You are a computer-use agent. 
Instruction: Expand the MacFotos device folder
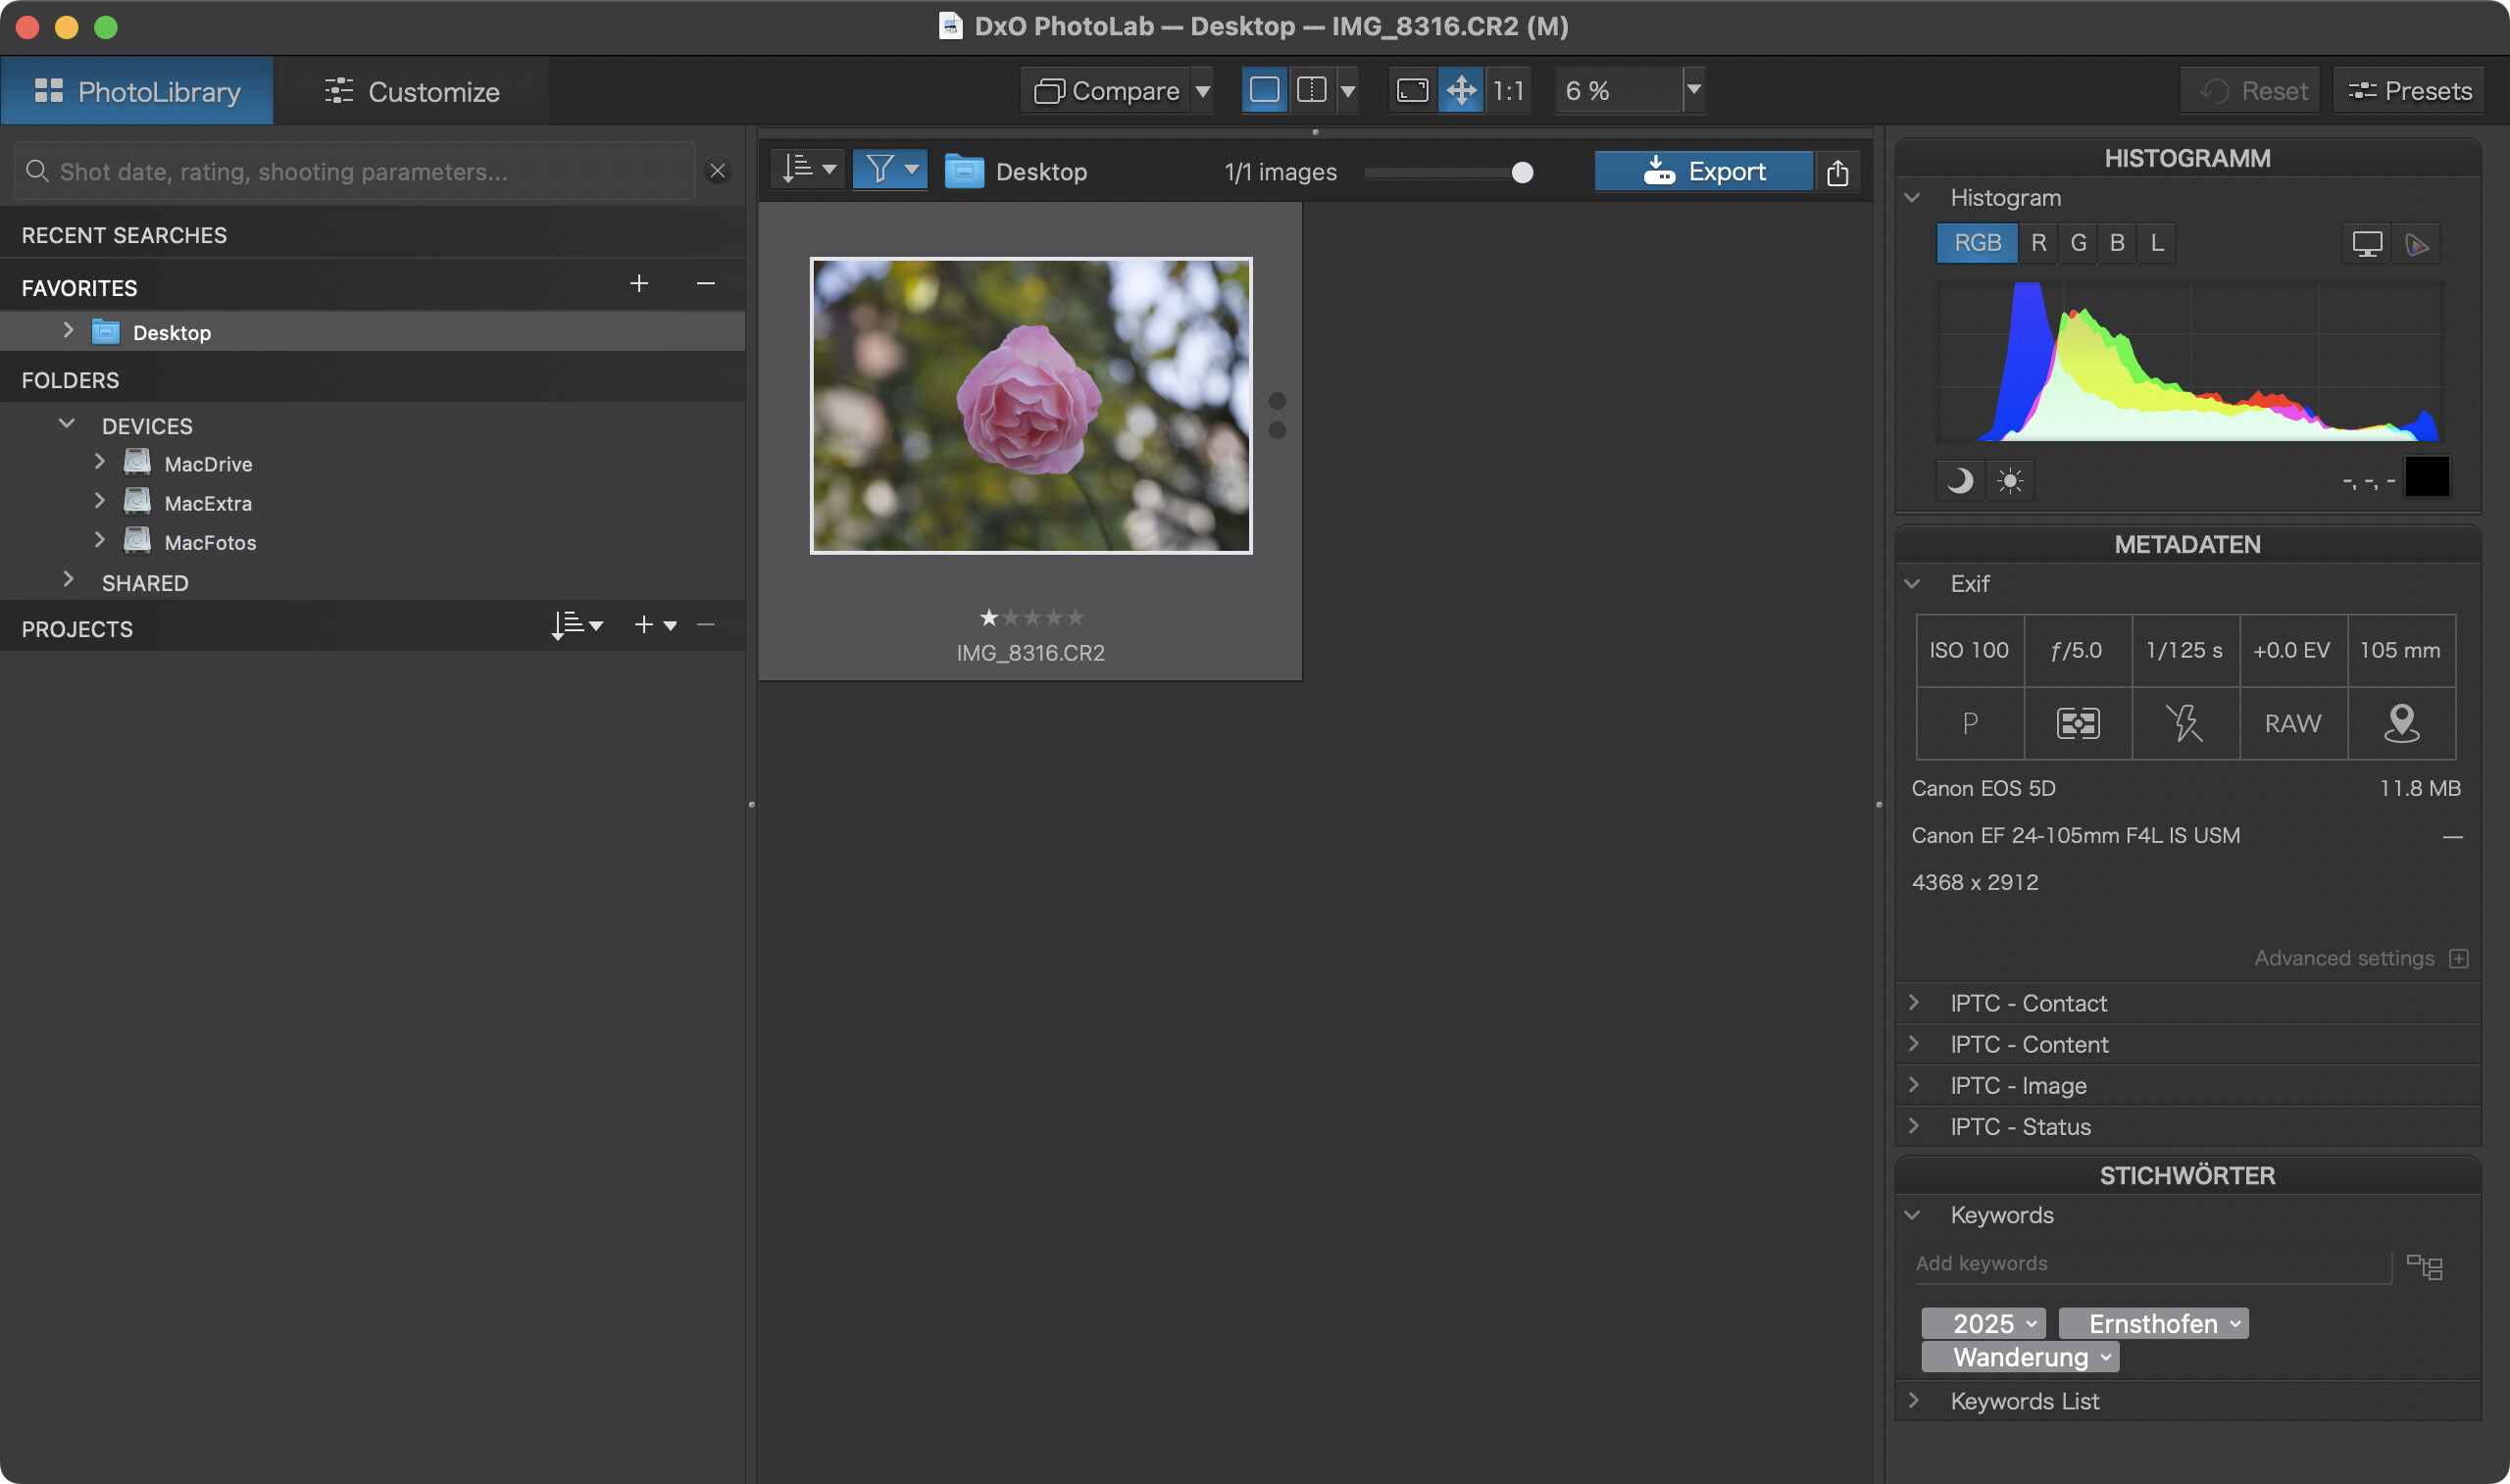[99, 541]
